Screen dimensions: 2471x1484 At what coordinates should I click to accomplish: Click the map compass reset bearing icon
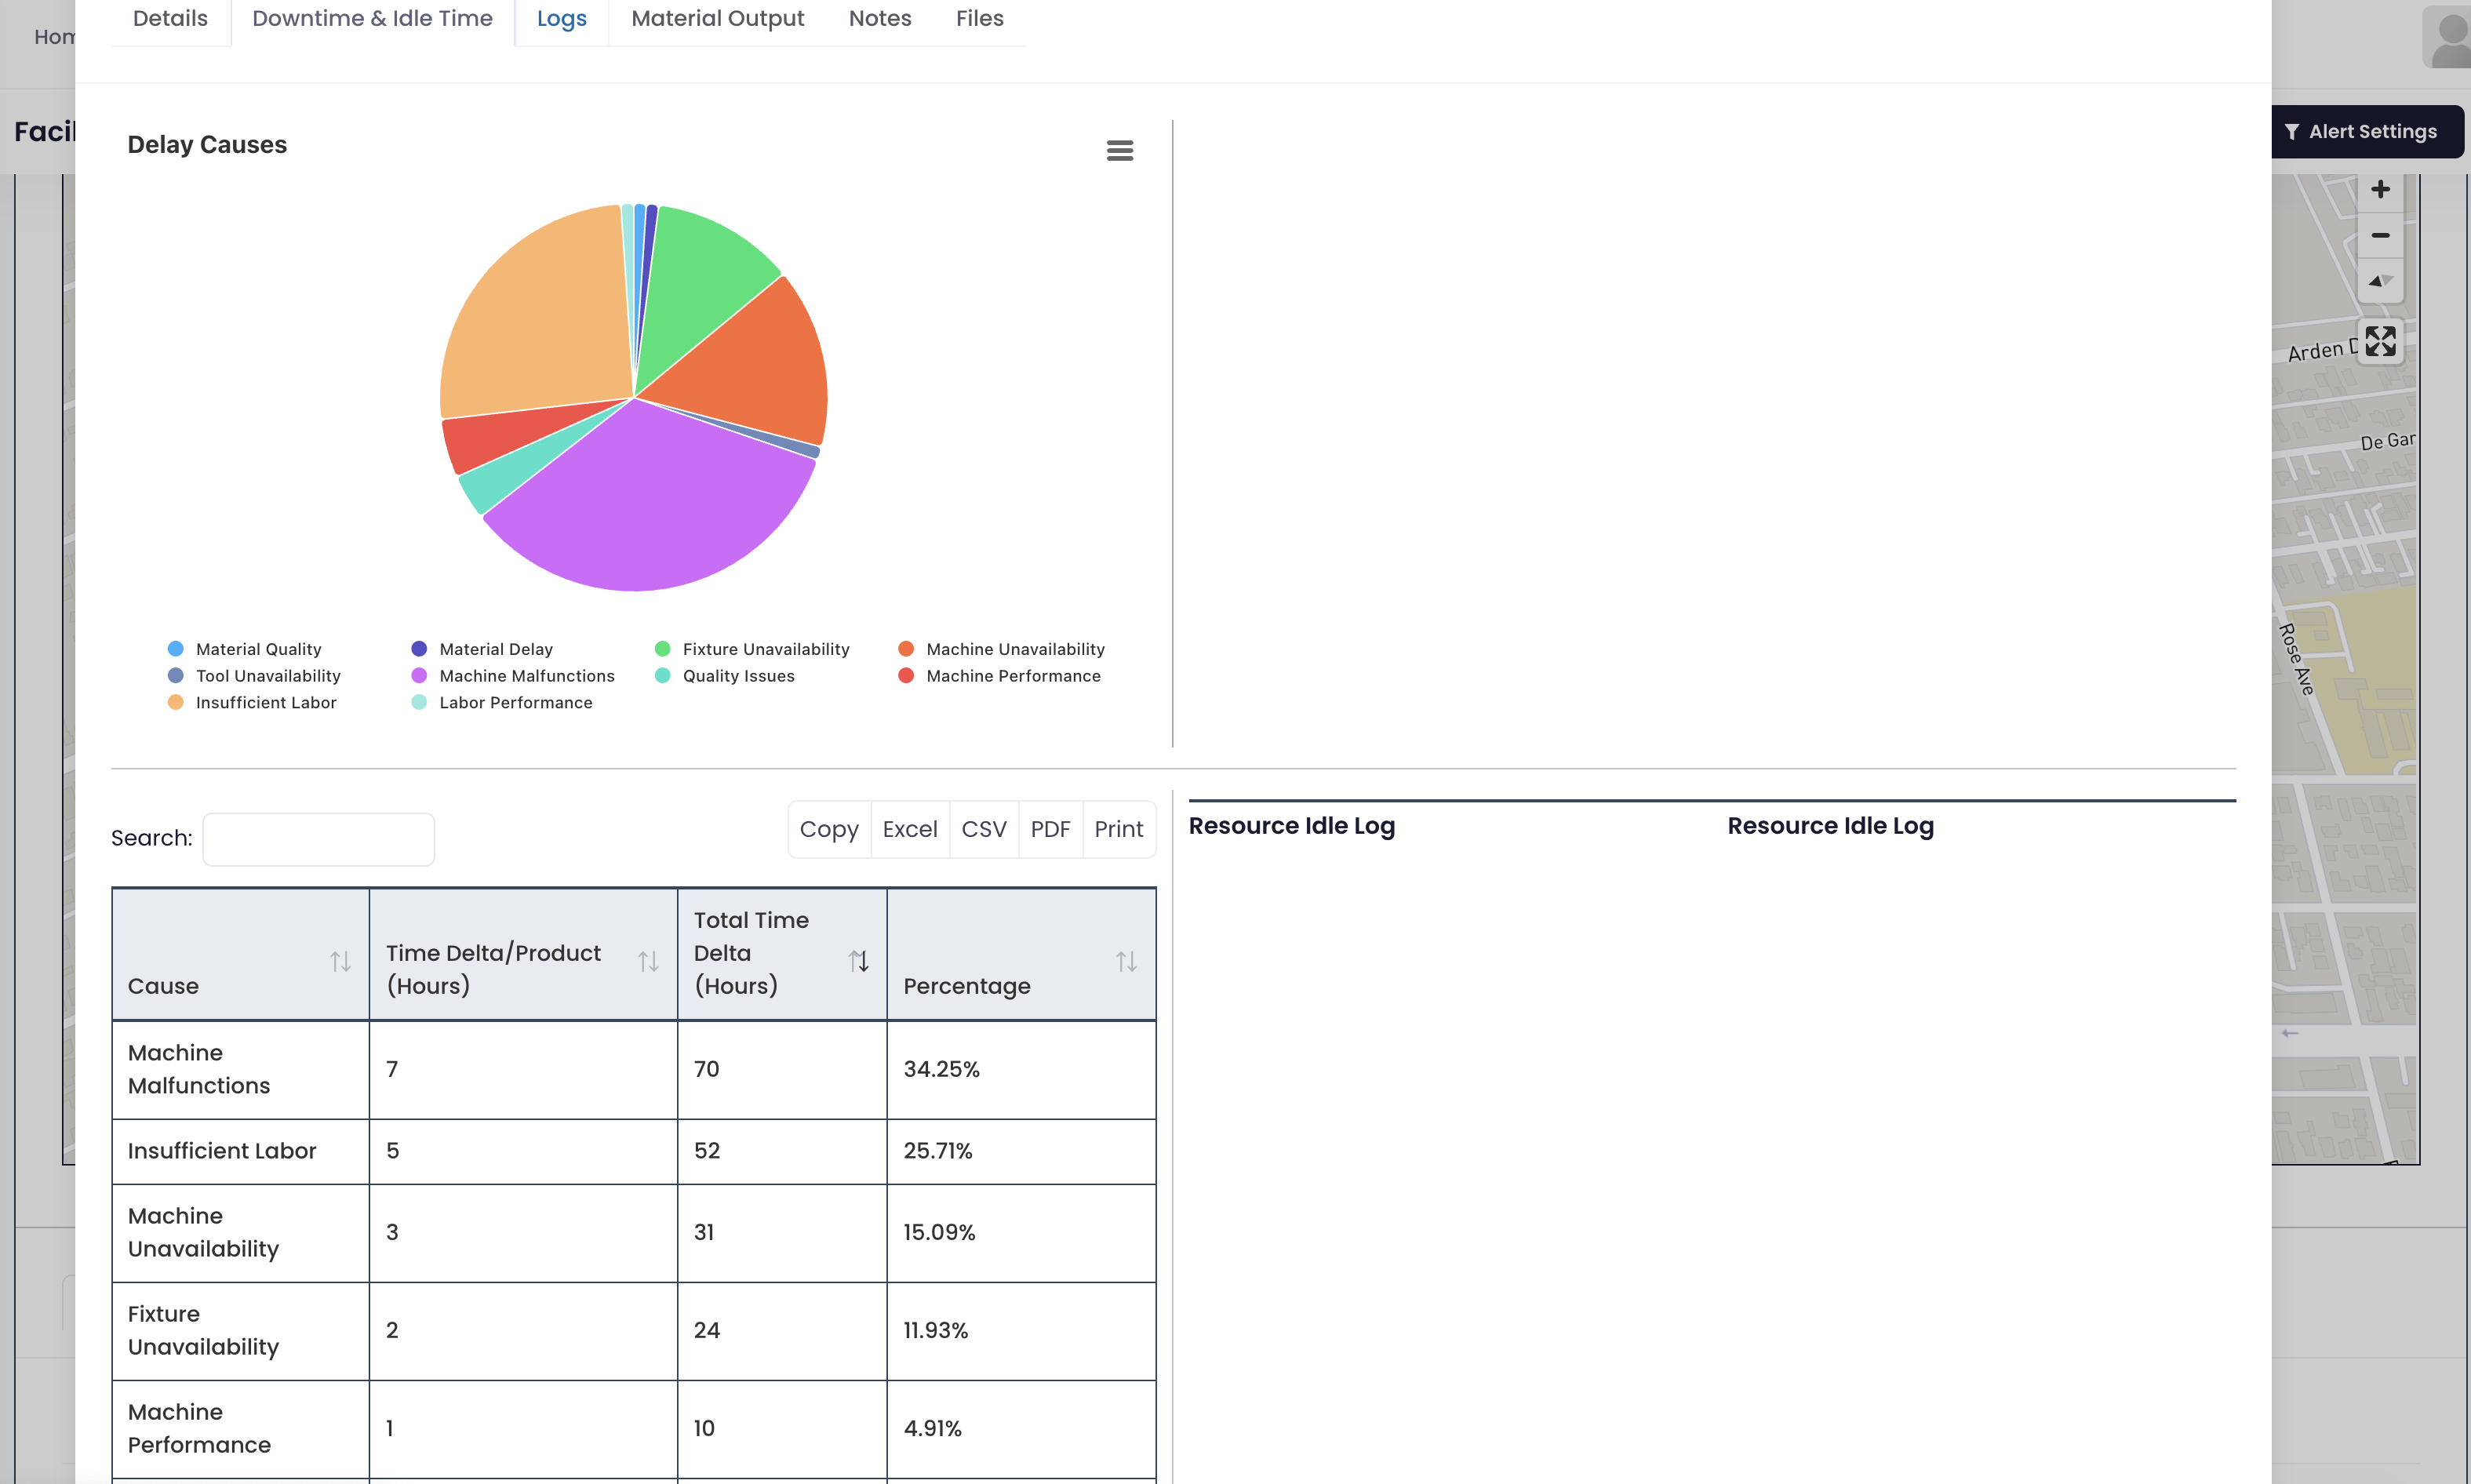point(2380,281)
